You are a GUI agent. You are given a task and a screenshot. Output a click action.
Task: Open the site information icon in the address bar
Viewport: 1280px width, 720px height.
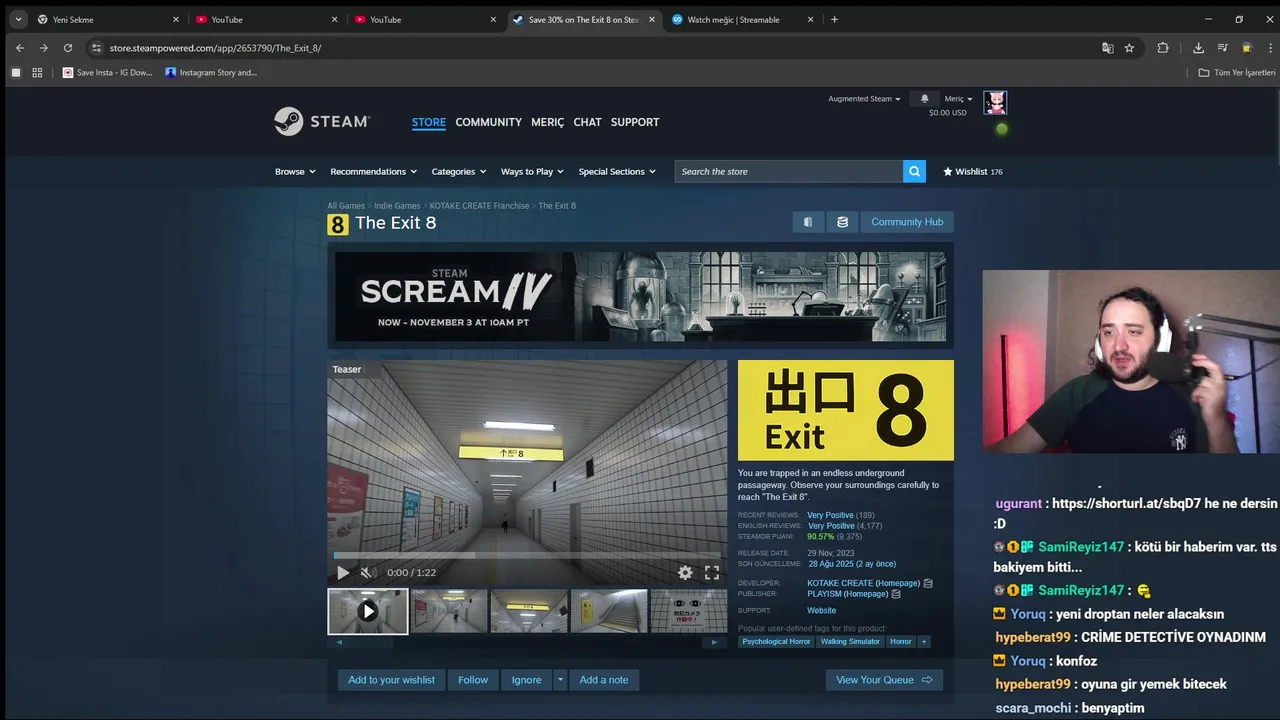coord(96,47)
